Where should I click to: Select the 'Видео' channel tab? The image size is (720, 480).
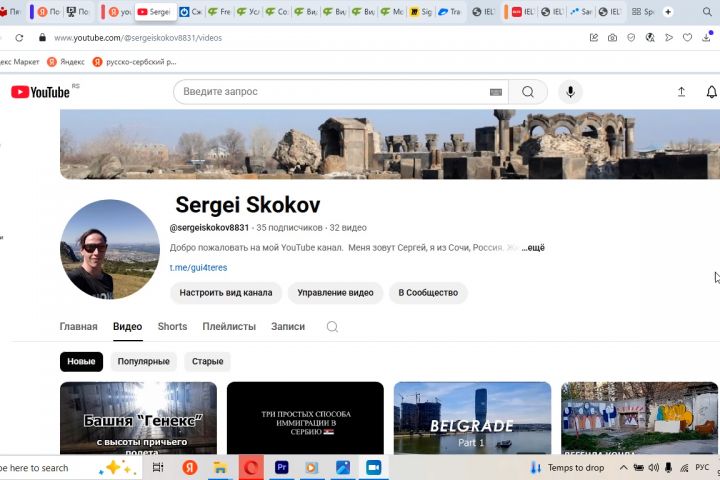[128, 327]
